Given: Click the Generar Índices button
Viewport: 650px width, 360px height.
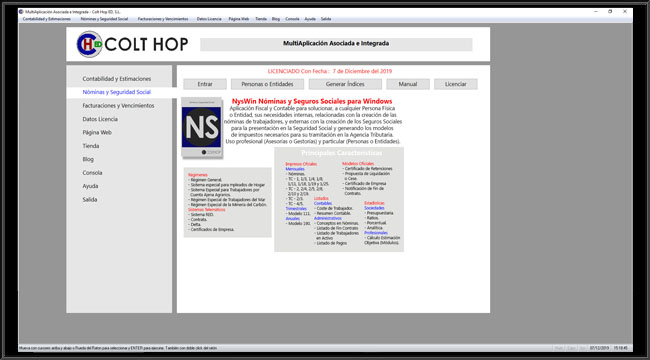Looking at the screenshot, I should [345, 84].
